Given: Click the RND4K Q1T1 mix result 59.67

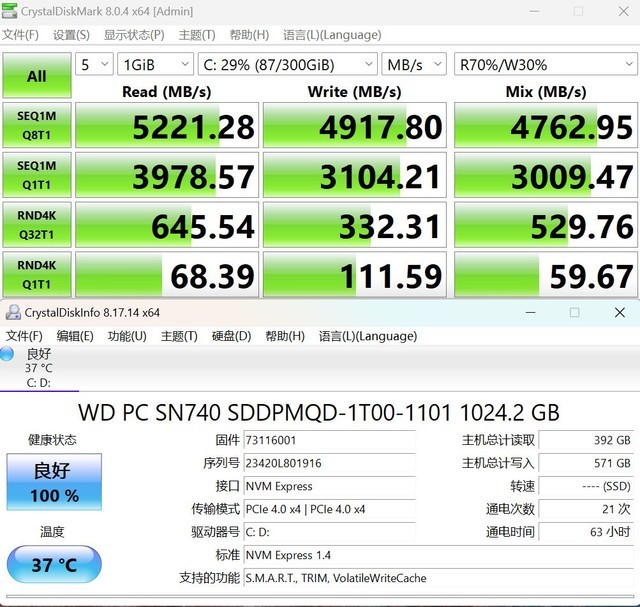Looking at the screenshot, I should [x=546, y=274].
